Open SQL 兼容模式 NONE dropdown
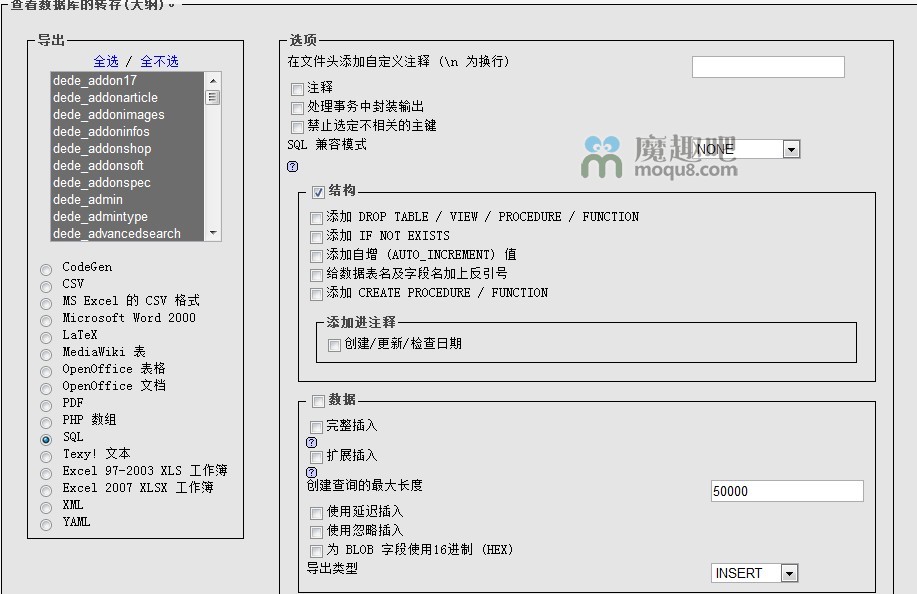The height and width of the screenshot is (594, 917). [x=747, y=149]
